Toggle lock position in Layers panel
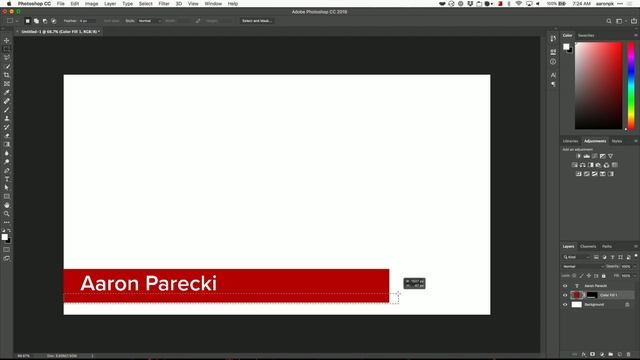Viewport: 640px width, 360px height. pyautogui.click(x=589, y=276)
